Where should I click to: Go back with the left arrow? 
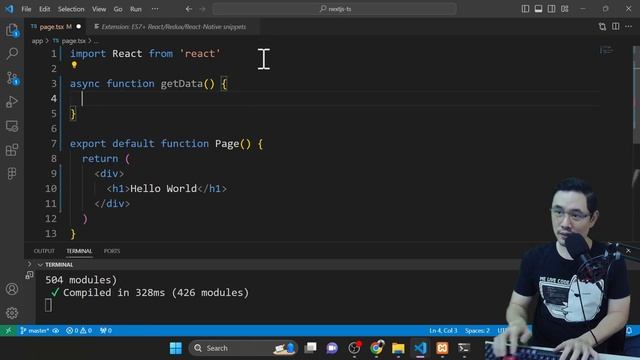(189, 9)
